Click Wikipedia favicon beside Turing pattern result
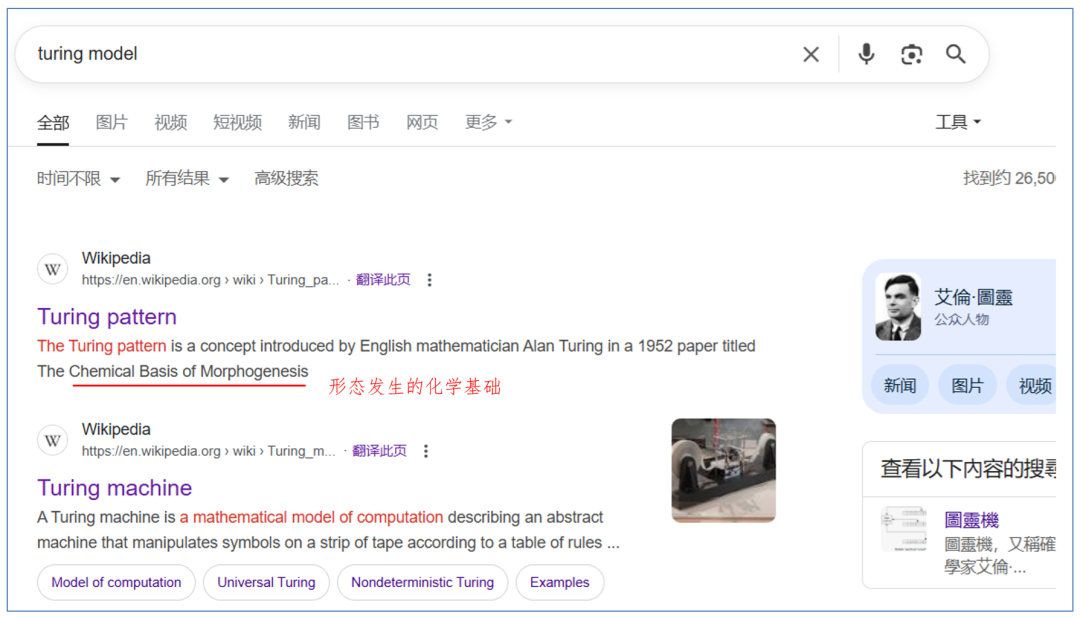This screenshot has width=1080, height=619. (x=52, y=268)
